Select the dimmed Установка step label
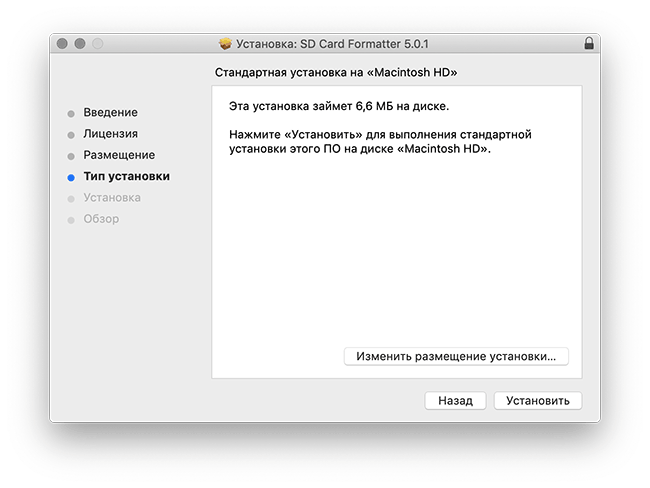650x488 pixels. pyautogui.click(x=112, y=198)
